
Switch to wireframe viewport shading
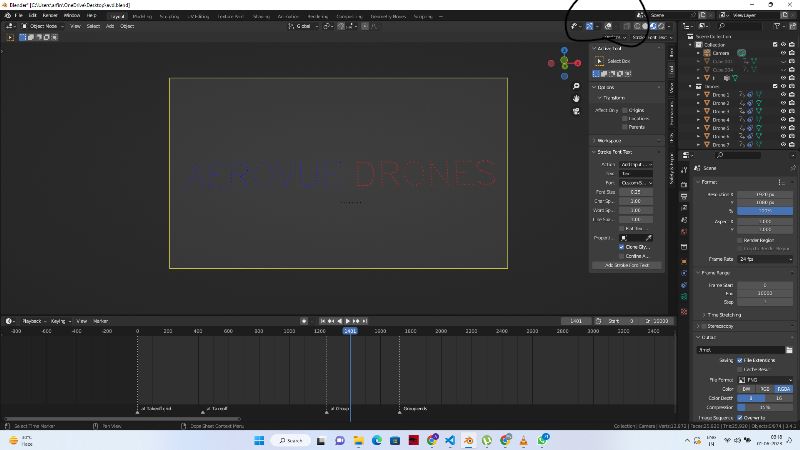point(637,26)
